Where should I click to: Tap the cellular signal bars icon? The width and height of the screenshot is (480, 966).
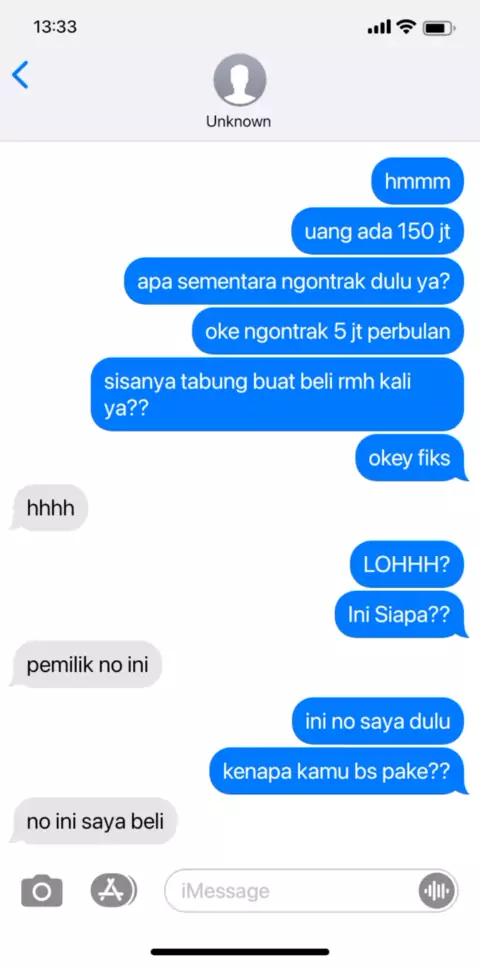(379, 28)
